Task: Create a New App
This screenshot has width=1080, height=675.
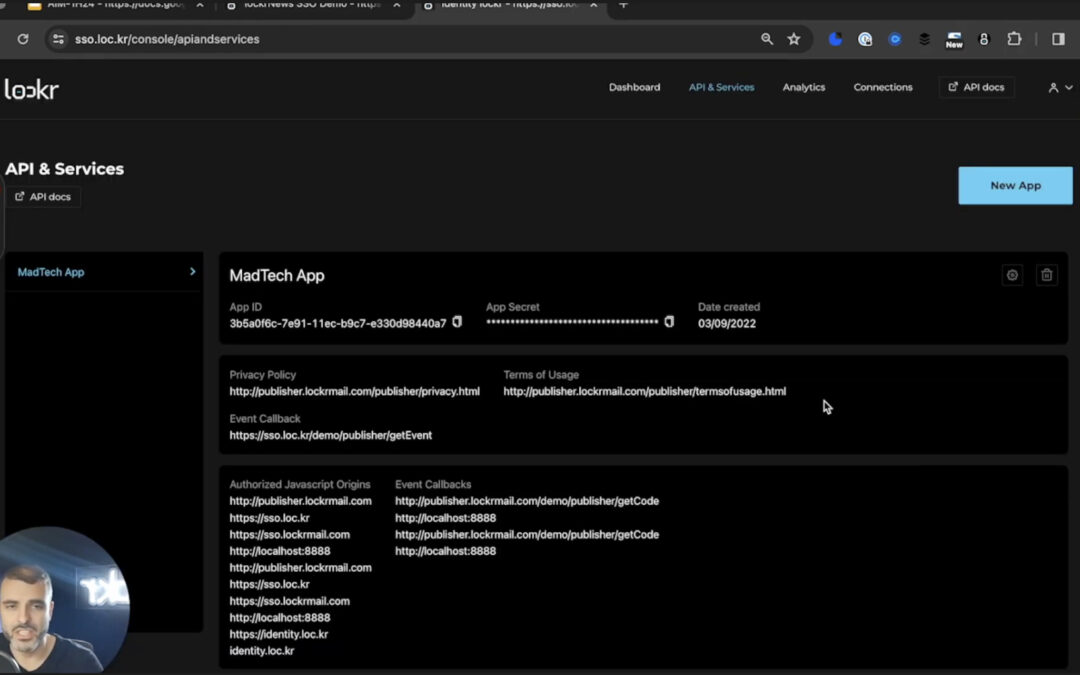Action: tap(1015, 185)
